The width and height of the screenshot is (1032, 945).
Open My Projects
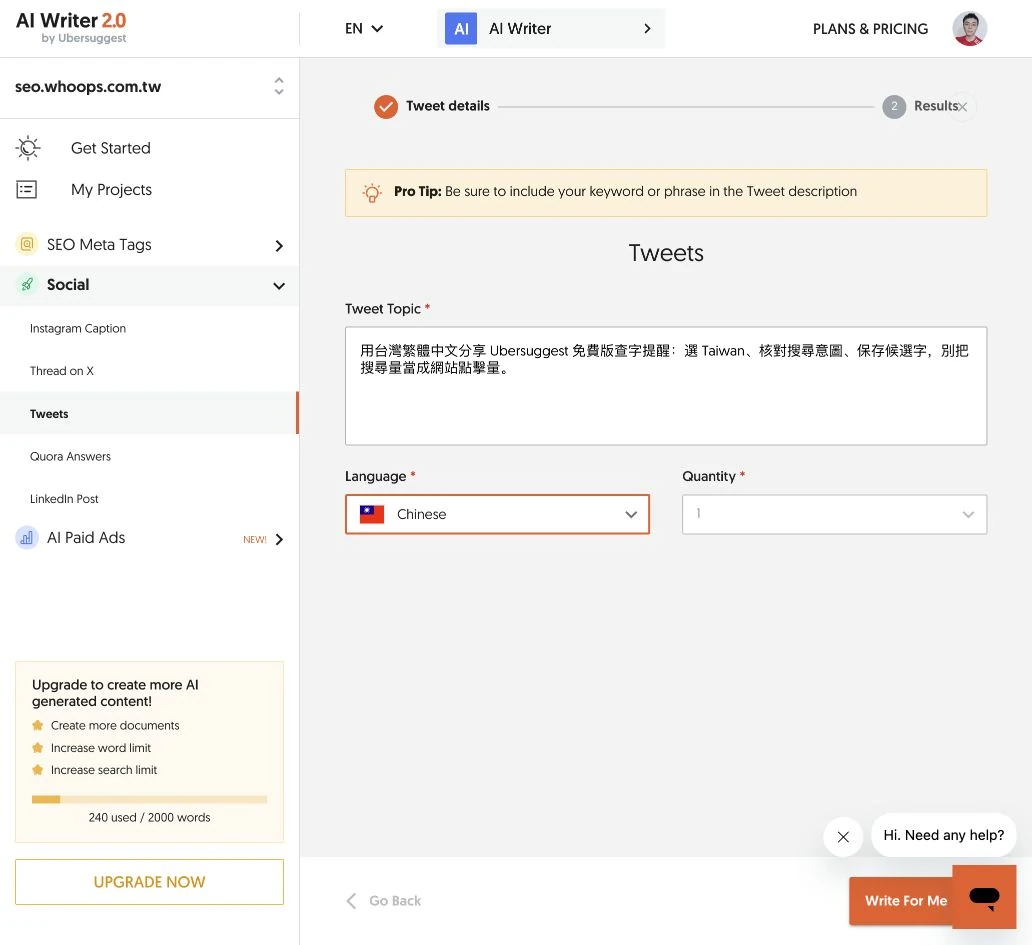tap(111, 190)
